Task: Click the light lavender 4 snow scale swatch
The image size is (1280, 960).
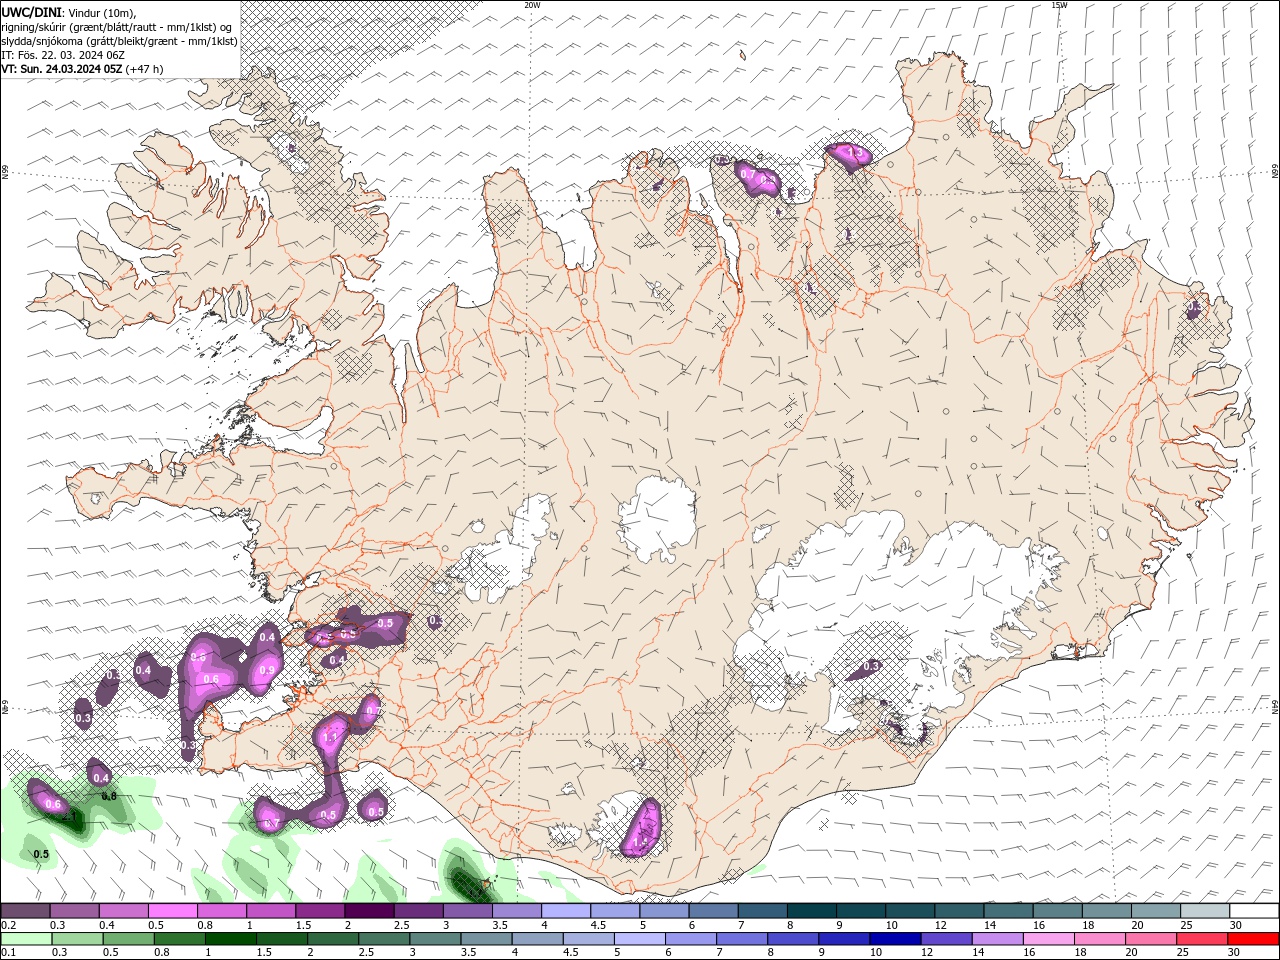Action: pyautogui.click(x=565, y=911)
